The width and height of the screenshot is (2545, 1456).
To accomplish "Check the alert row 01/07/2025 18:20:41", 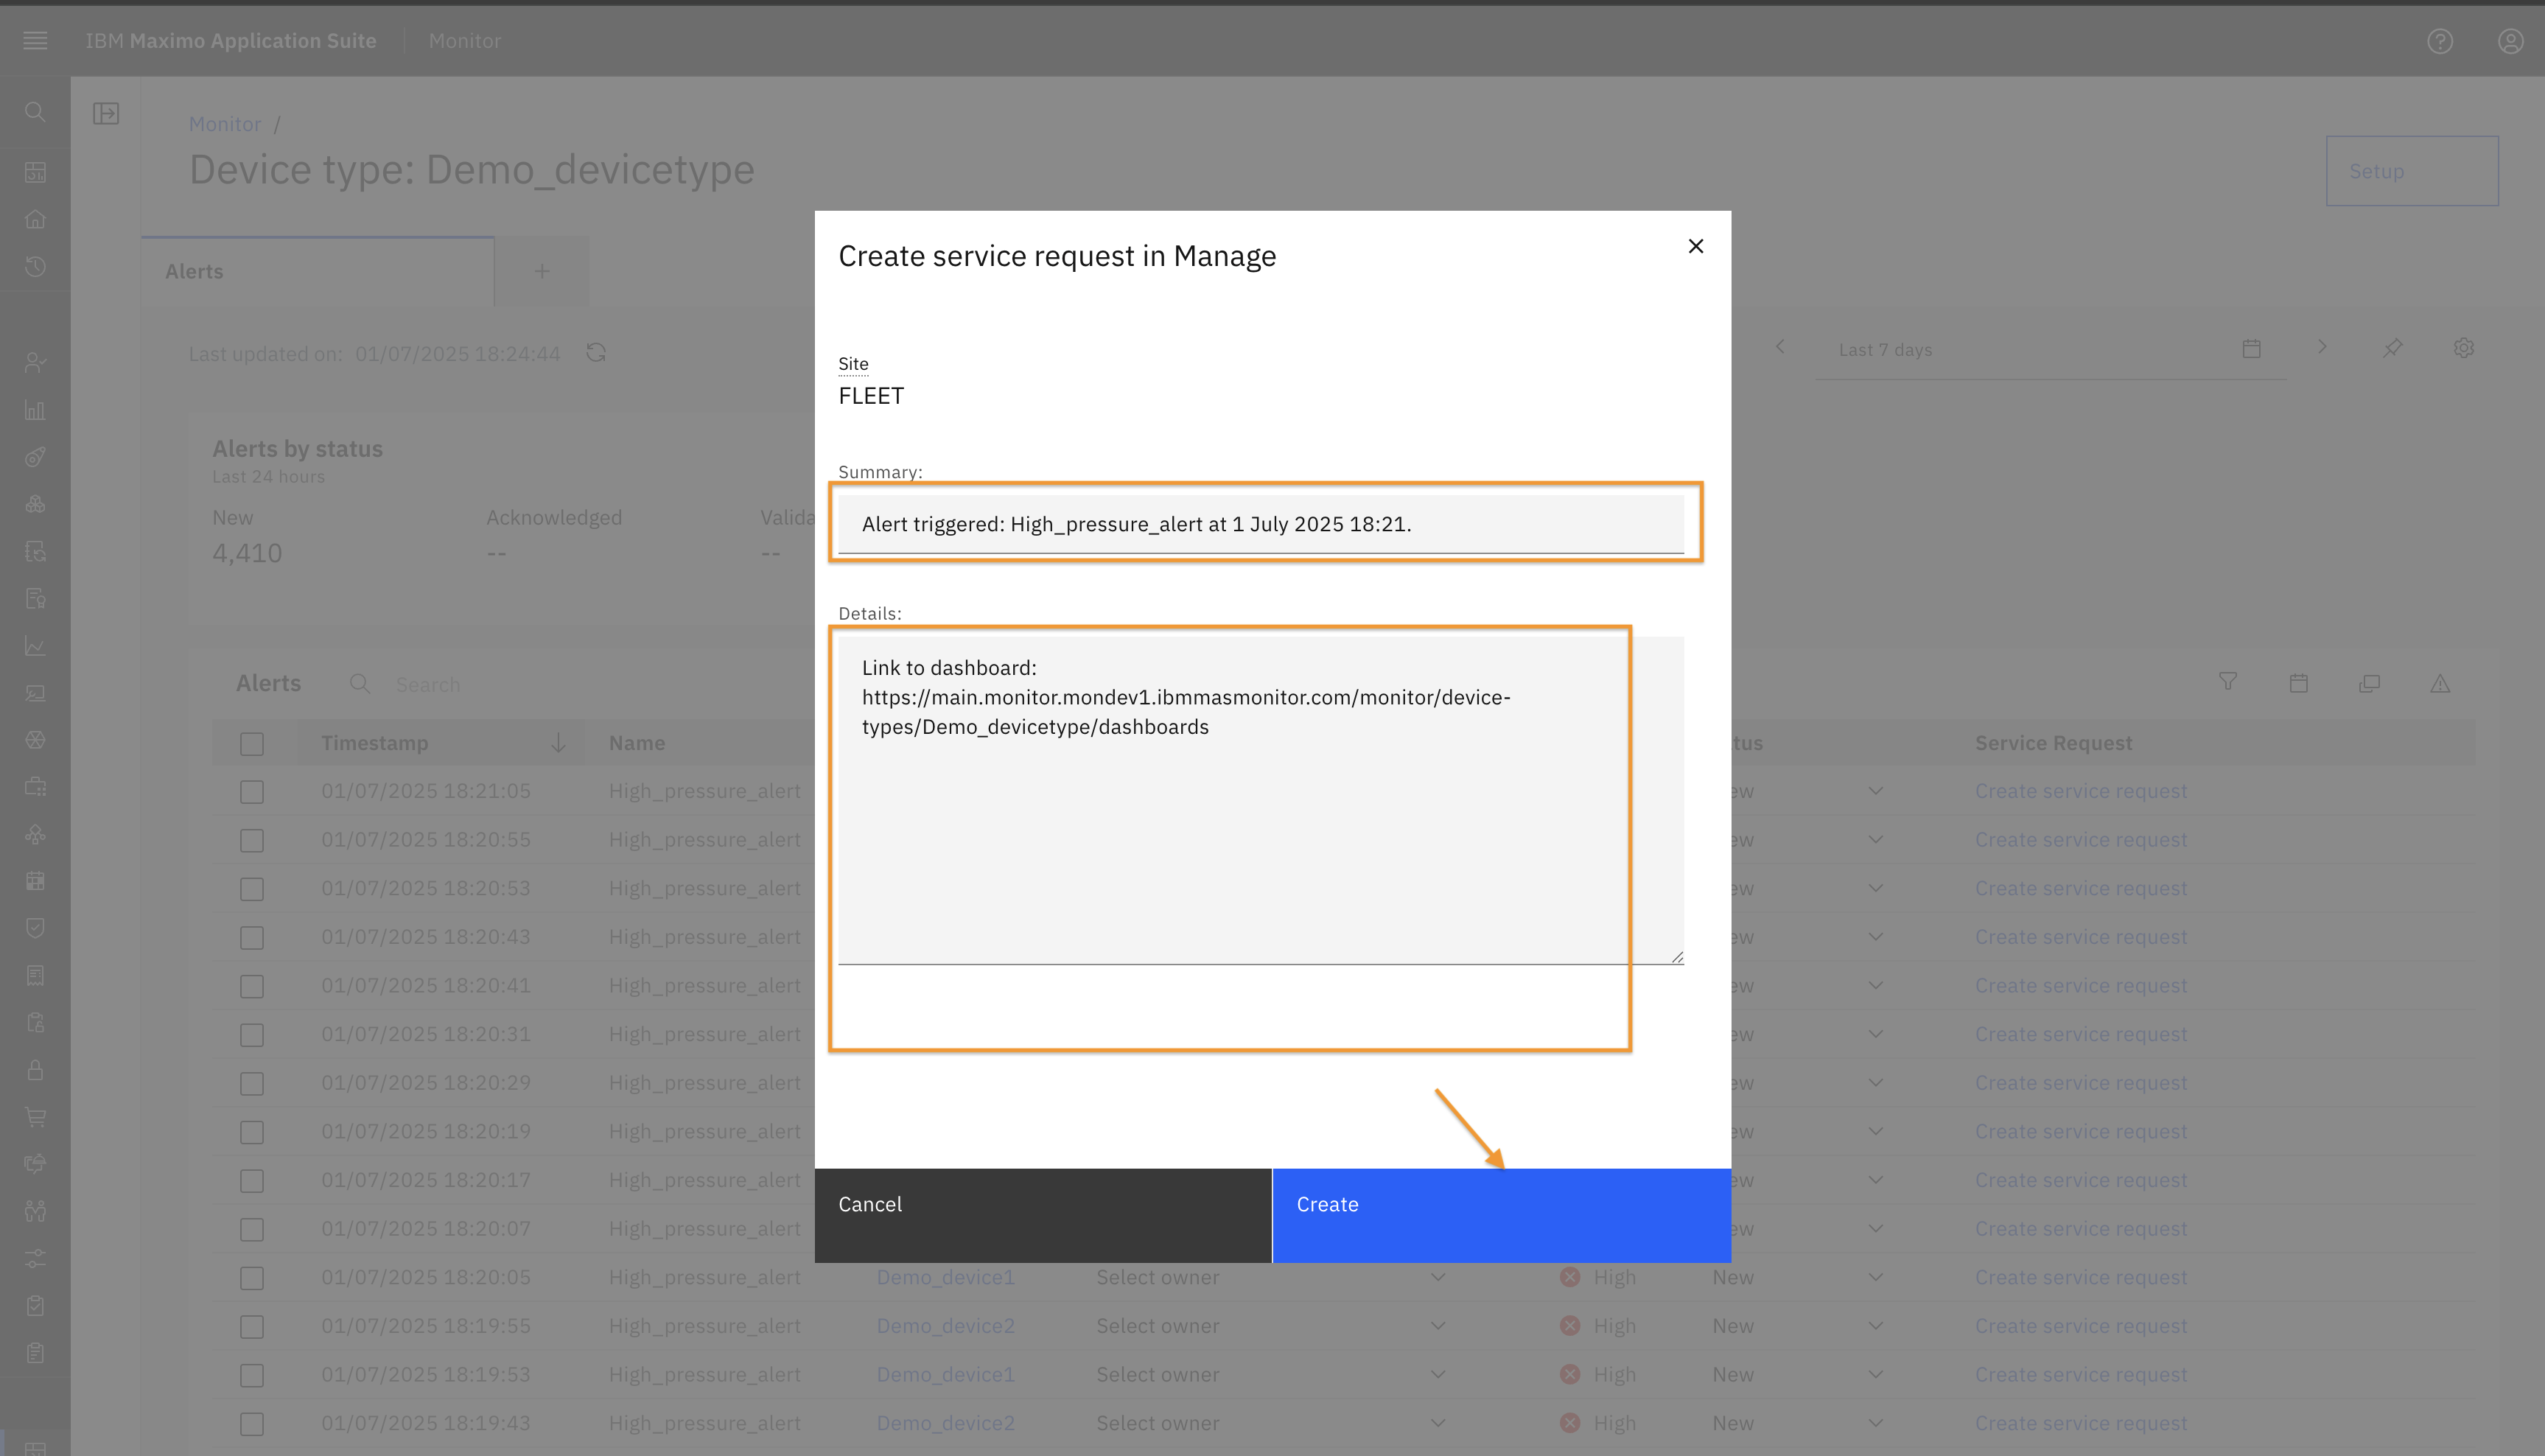I will 252,986.
